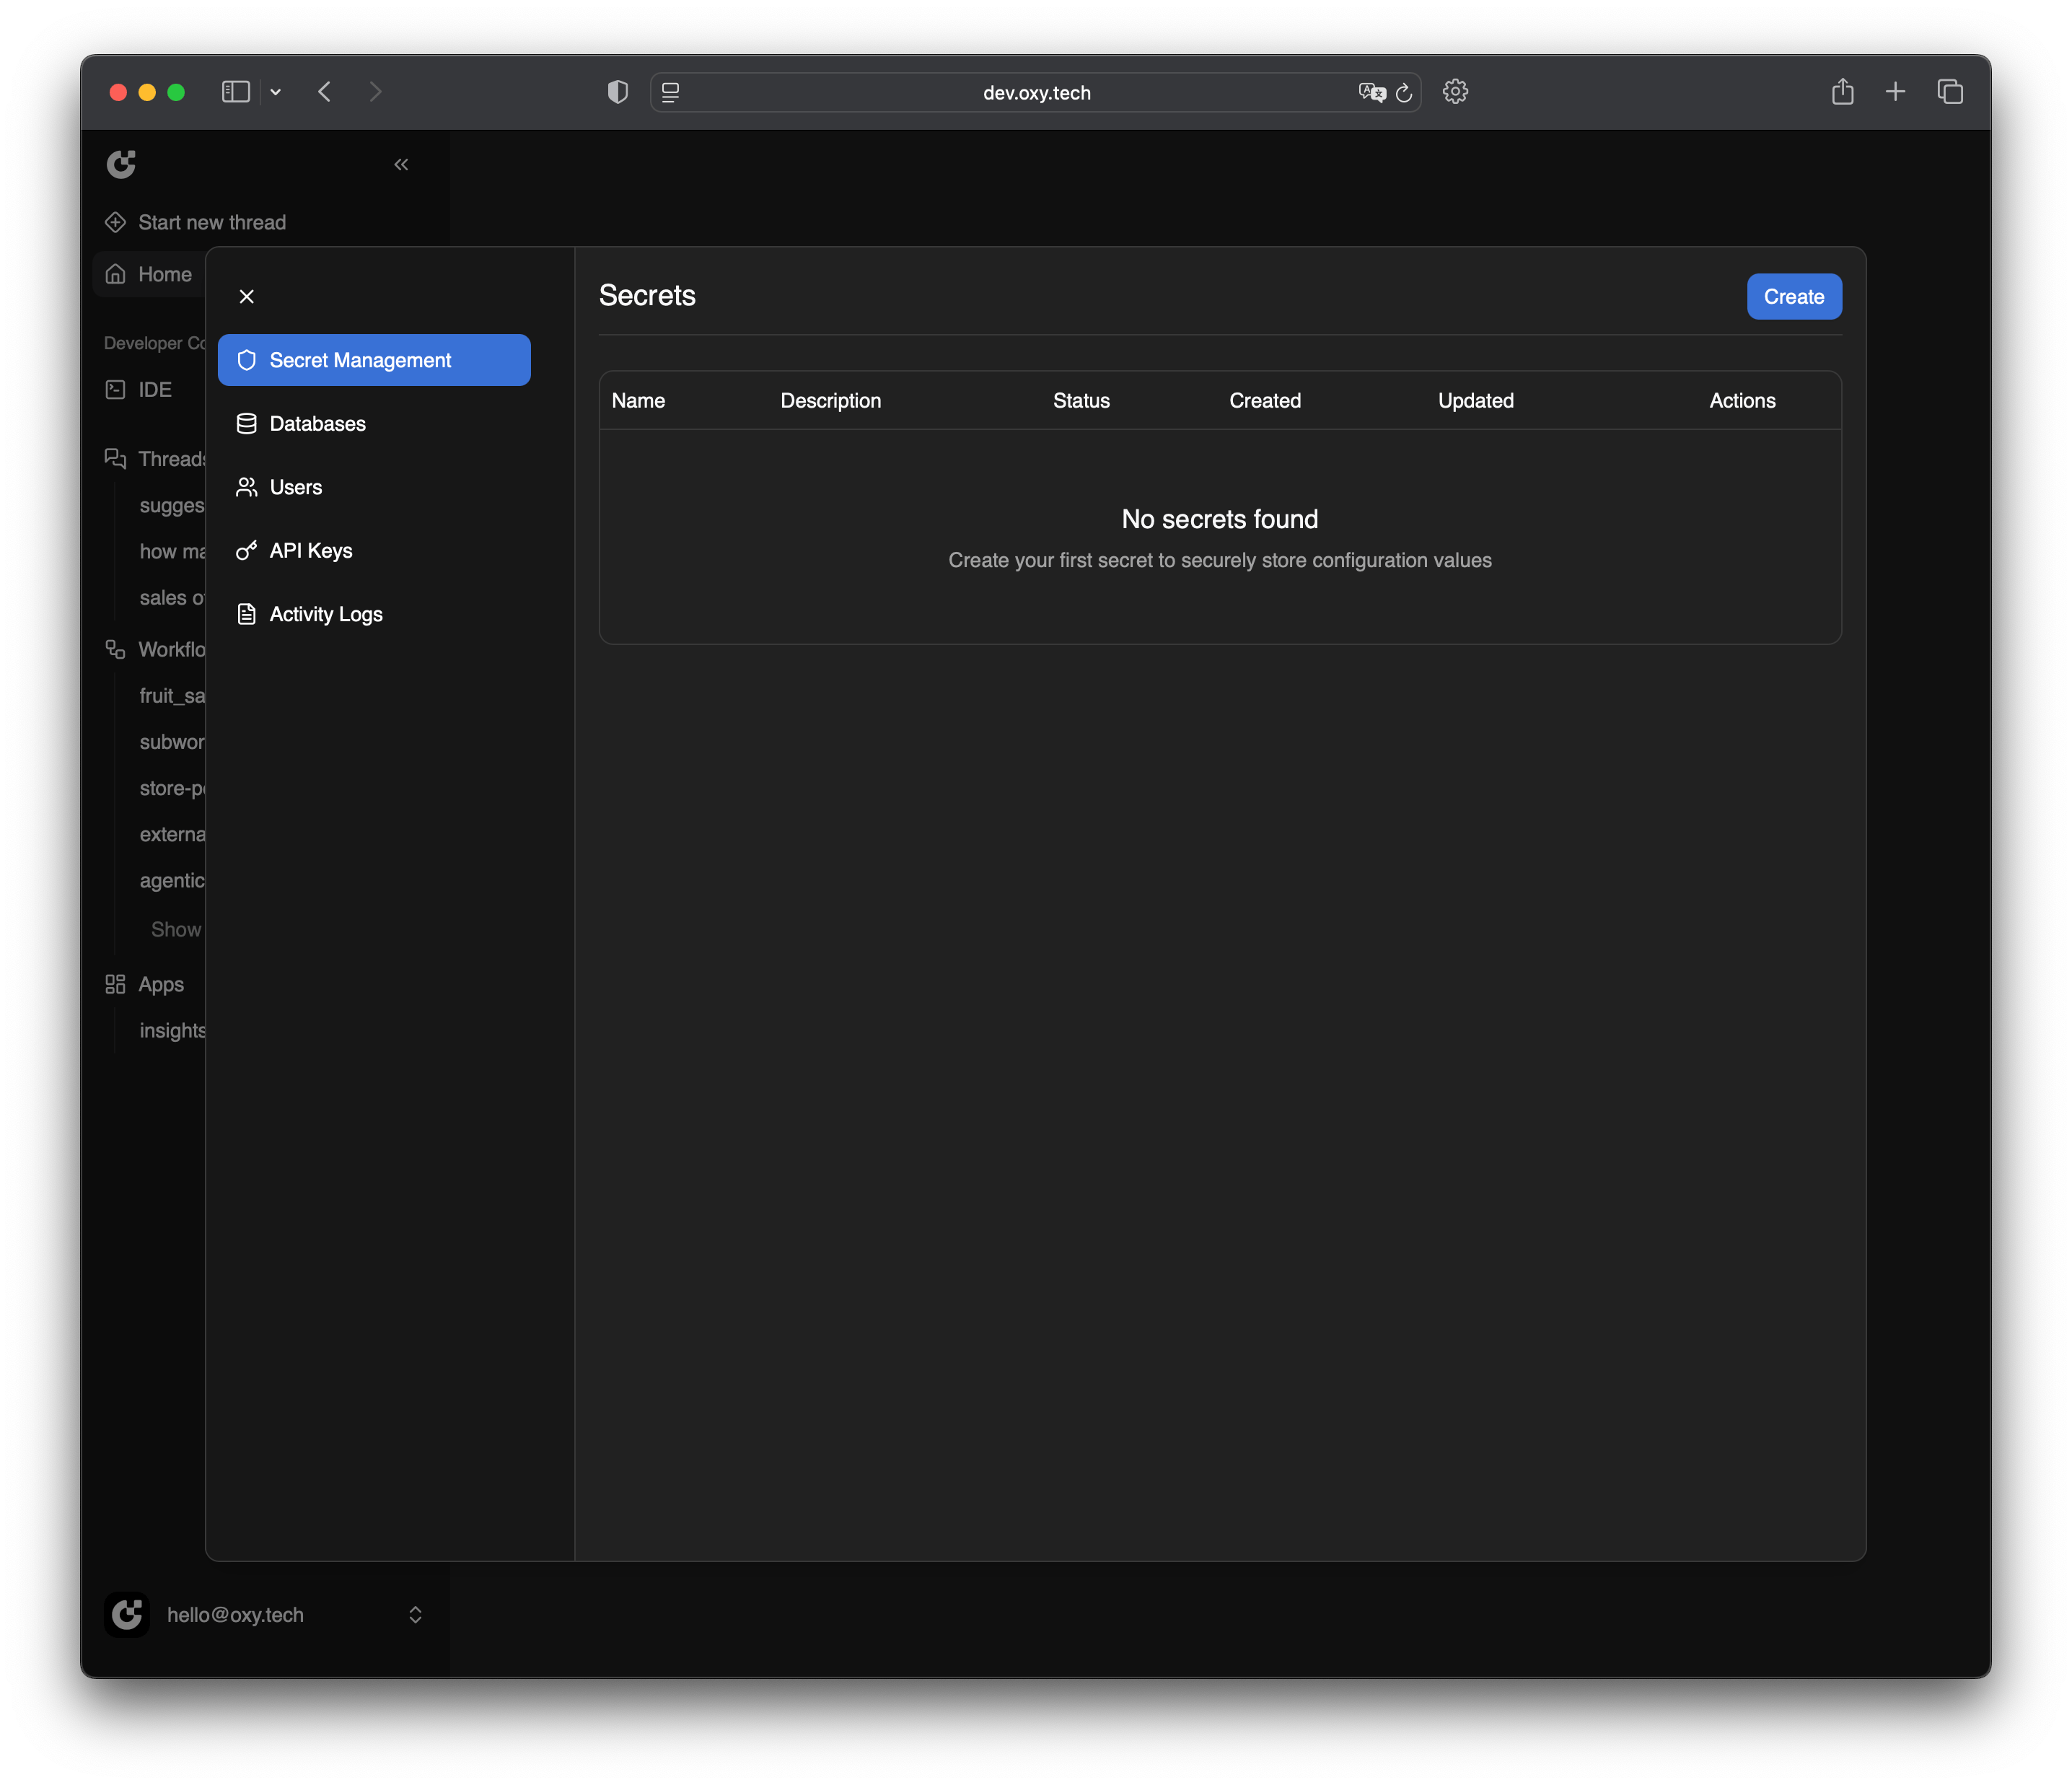Open Safari sidebar toggle icon
The width and height of the screenshot is (2072, 1785).
tap(236, 92)
